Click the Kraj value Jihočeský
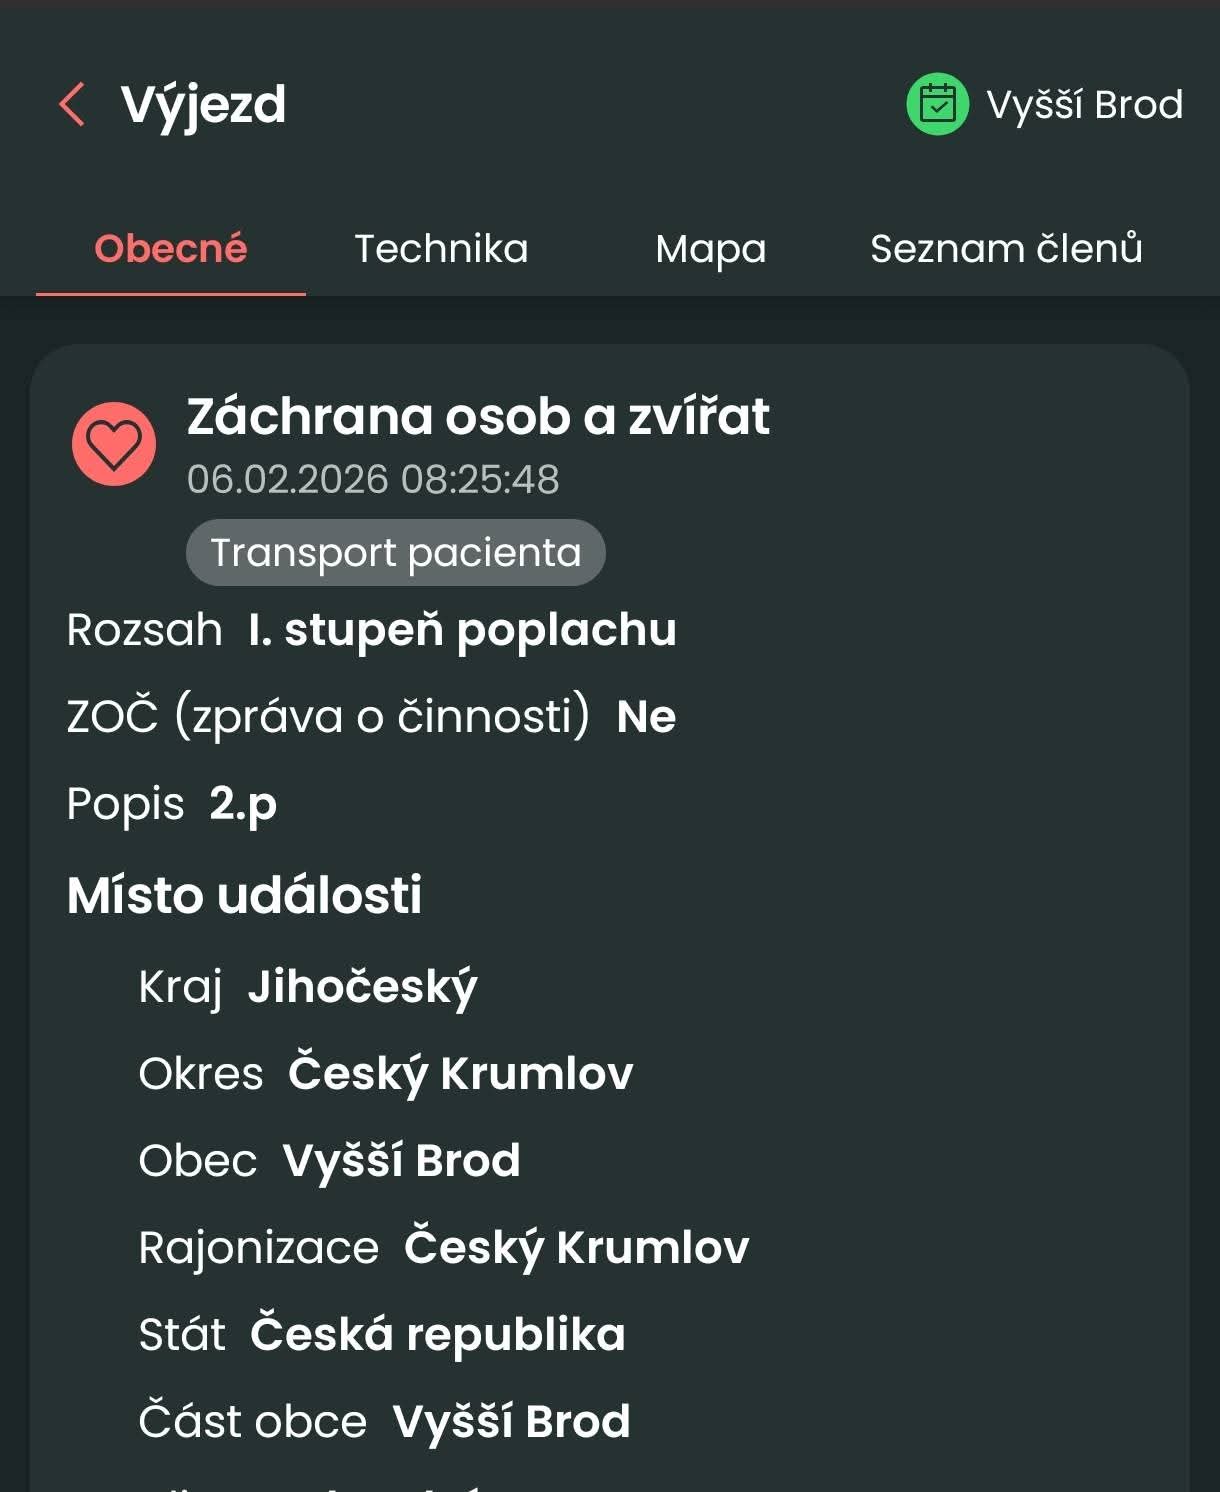Viewport: 1220px width, 1492px height. [x=362, y=987]
